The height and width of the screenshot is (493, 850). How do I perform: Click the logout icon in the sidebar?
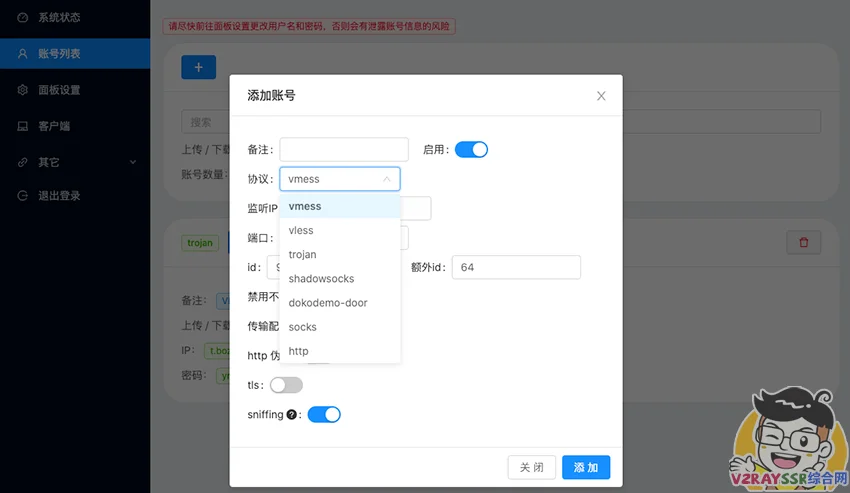click(22, 196)
